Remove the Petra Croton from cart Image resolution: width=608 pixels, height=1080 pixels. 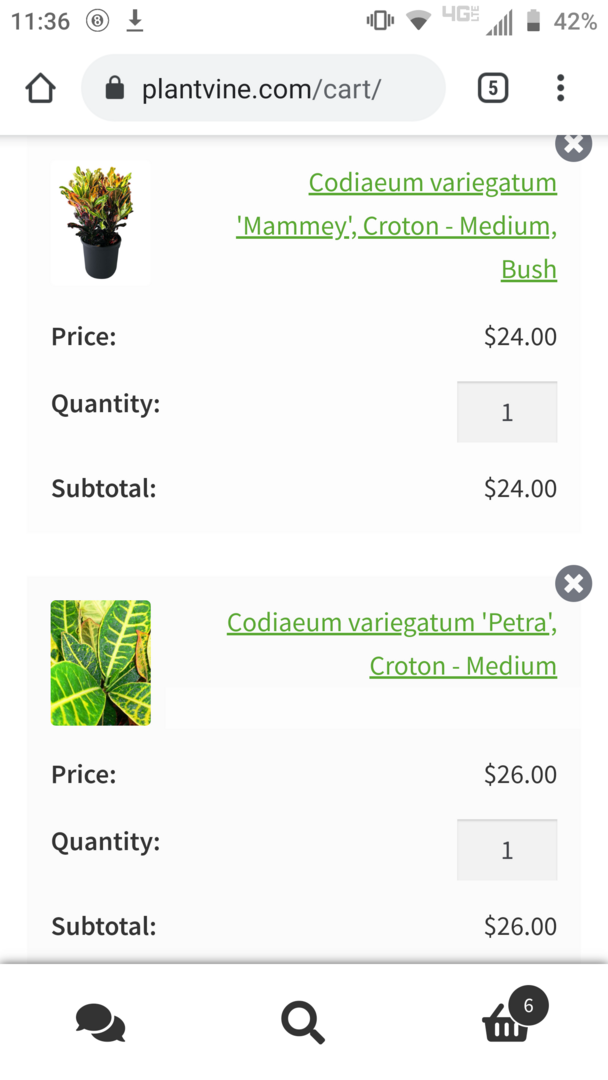(x=573, y=583)
